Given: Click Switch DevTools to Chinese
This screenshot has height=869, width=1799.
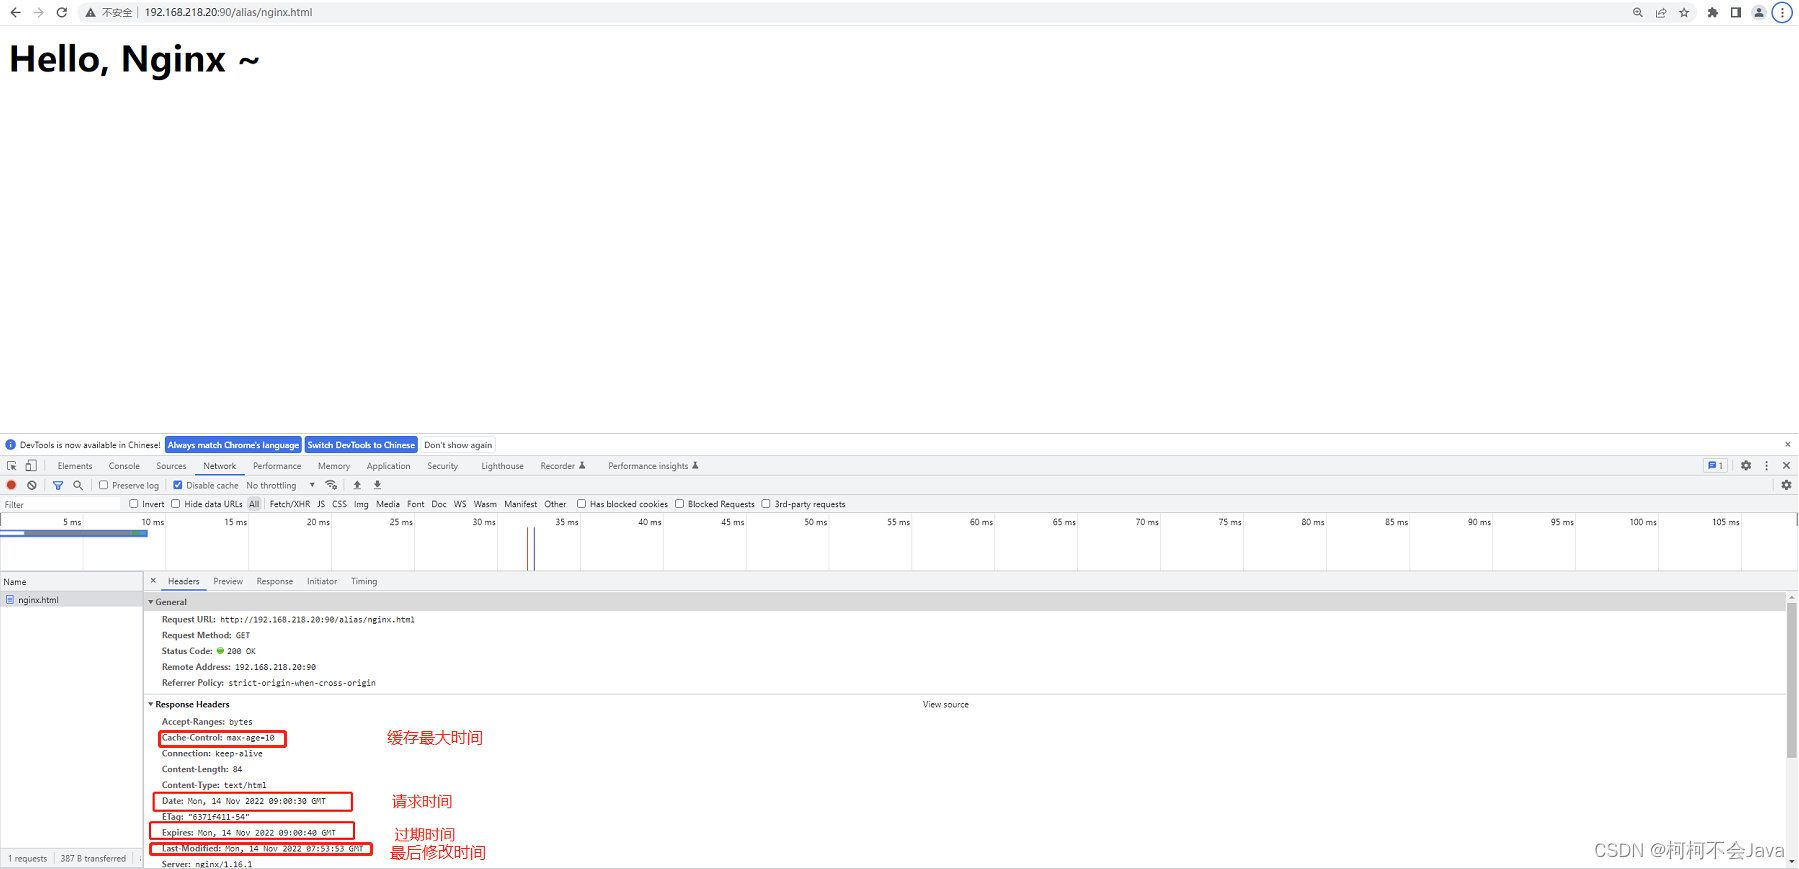Looking at the screenshot, I should pos(361,445).
